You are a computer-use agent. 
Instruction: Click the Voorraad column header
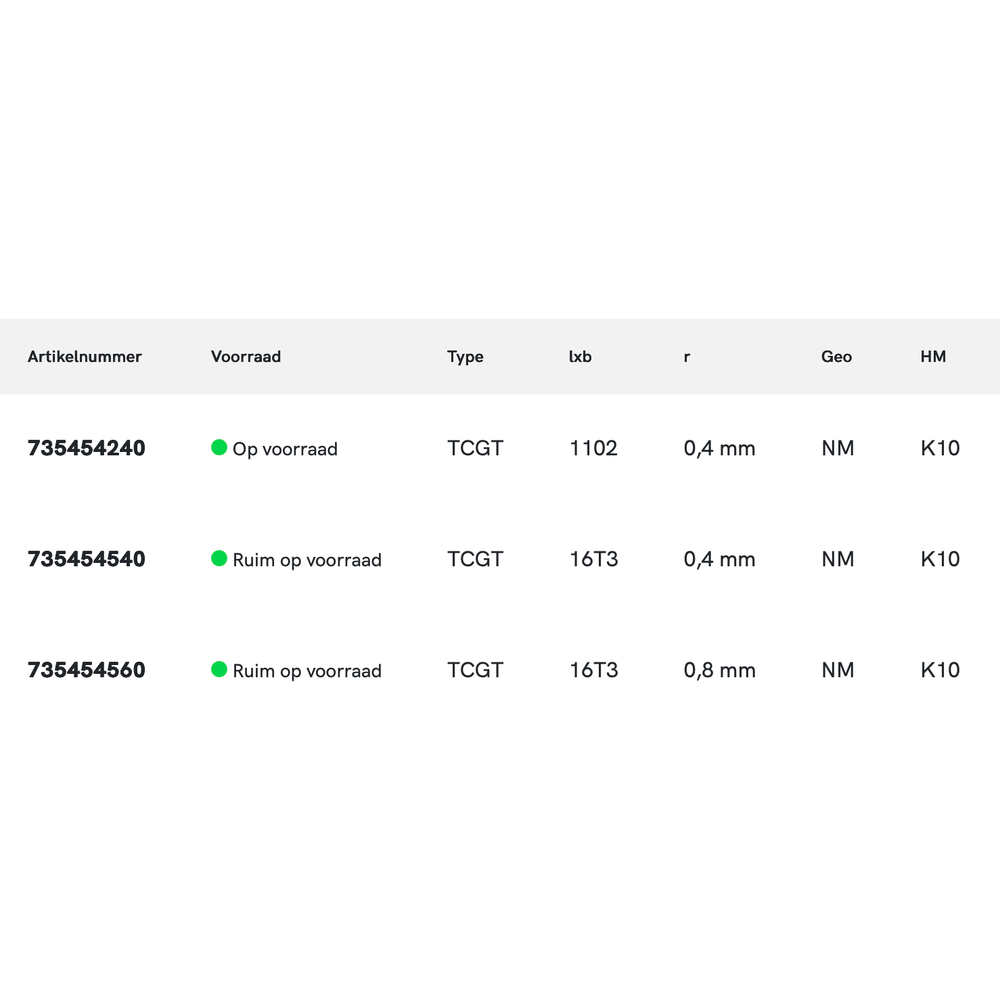click(246, 357)
